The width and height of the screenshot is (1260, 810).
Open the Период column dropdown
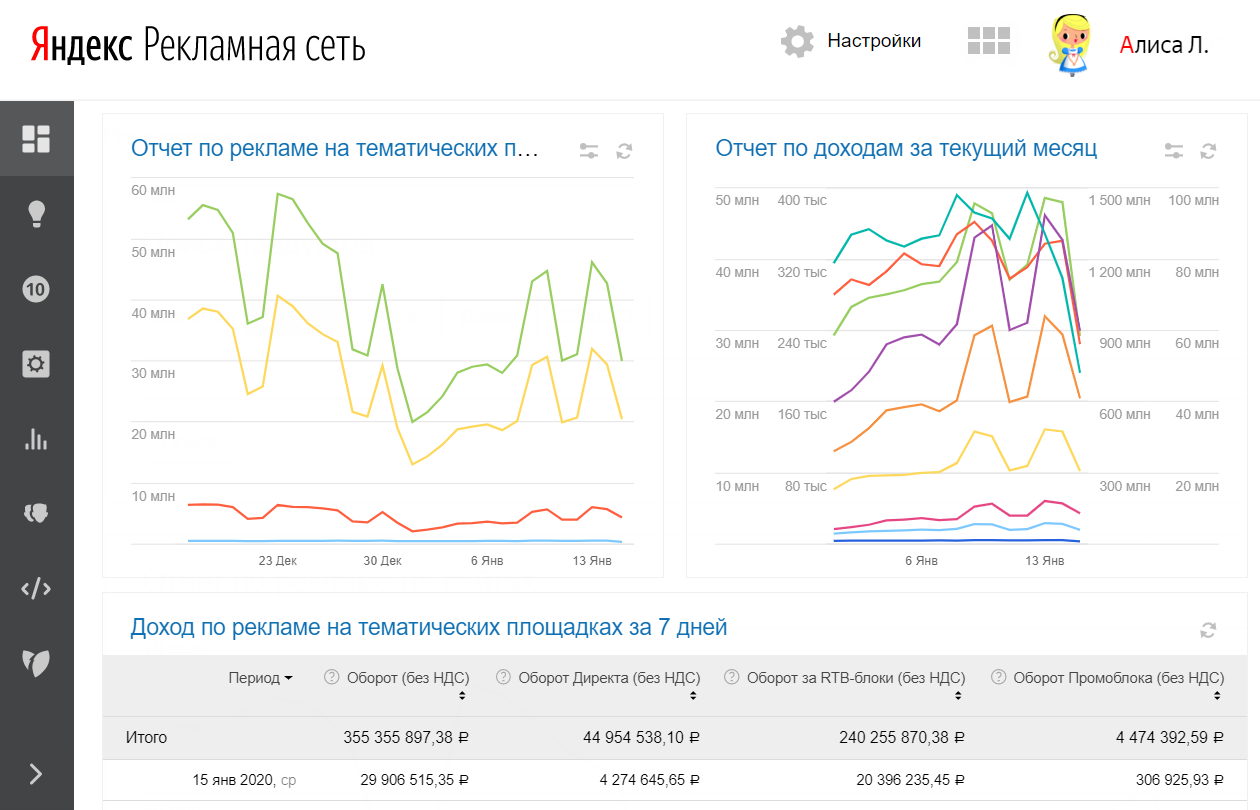tap(260, 678)
